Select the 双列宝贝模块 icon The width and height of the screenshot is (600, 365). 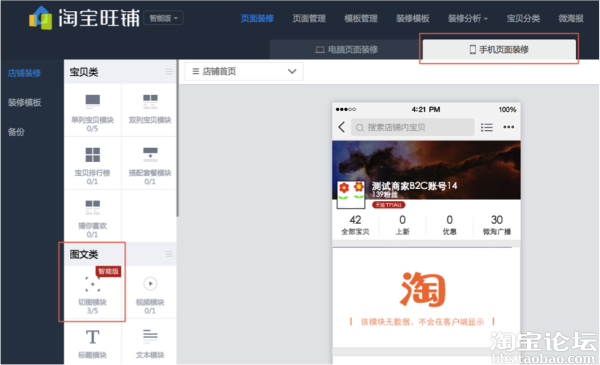tap(150, 101)
